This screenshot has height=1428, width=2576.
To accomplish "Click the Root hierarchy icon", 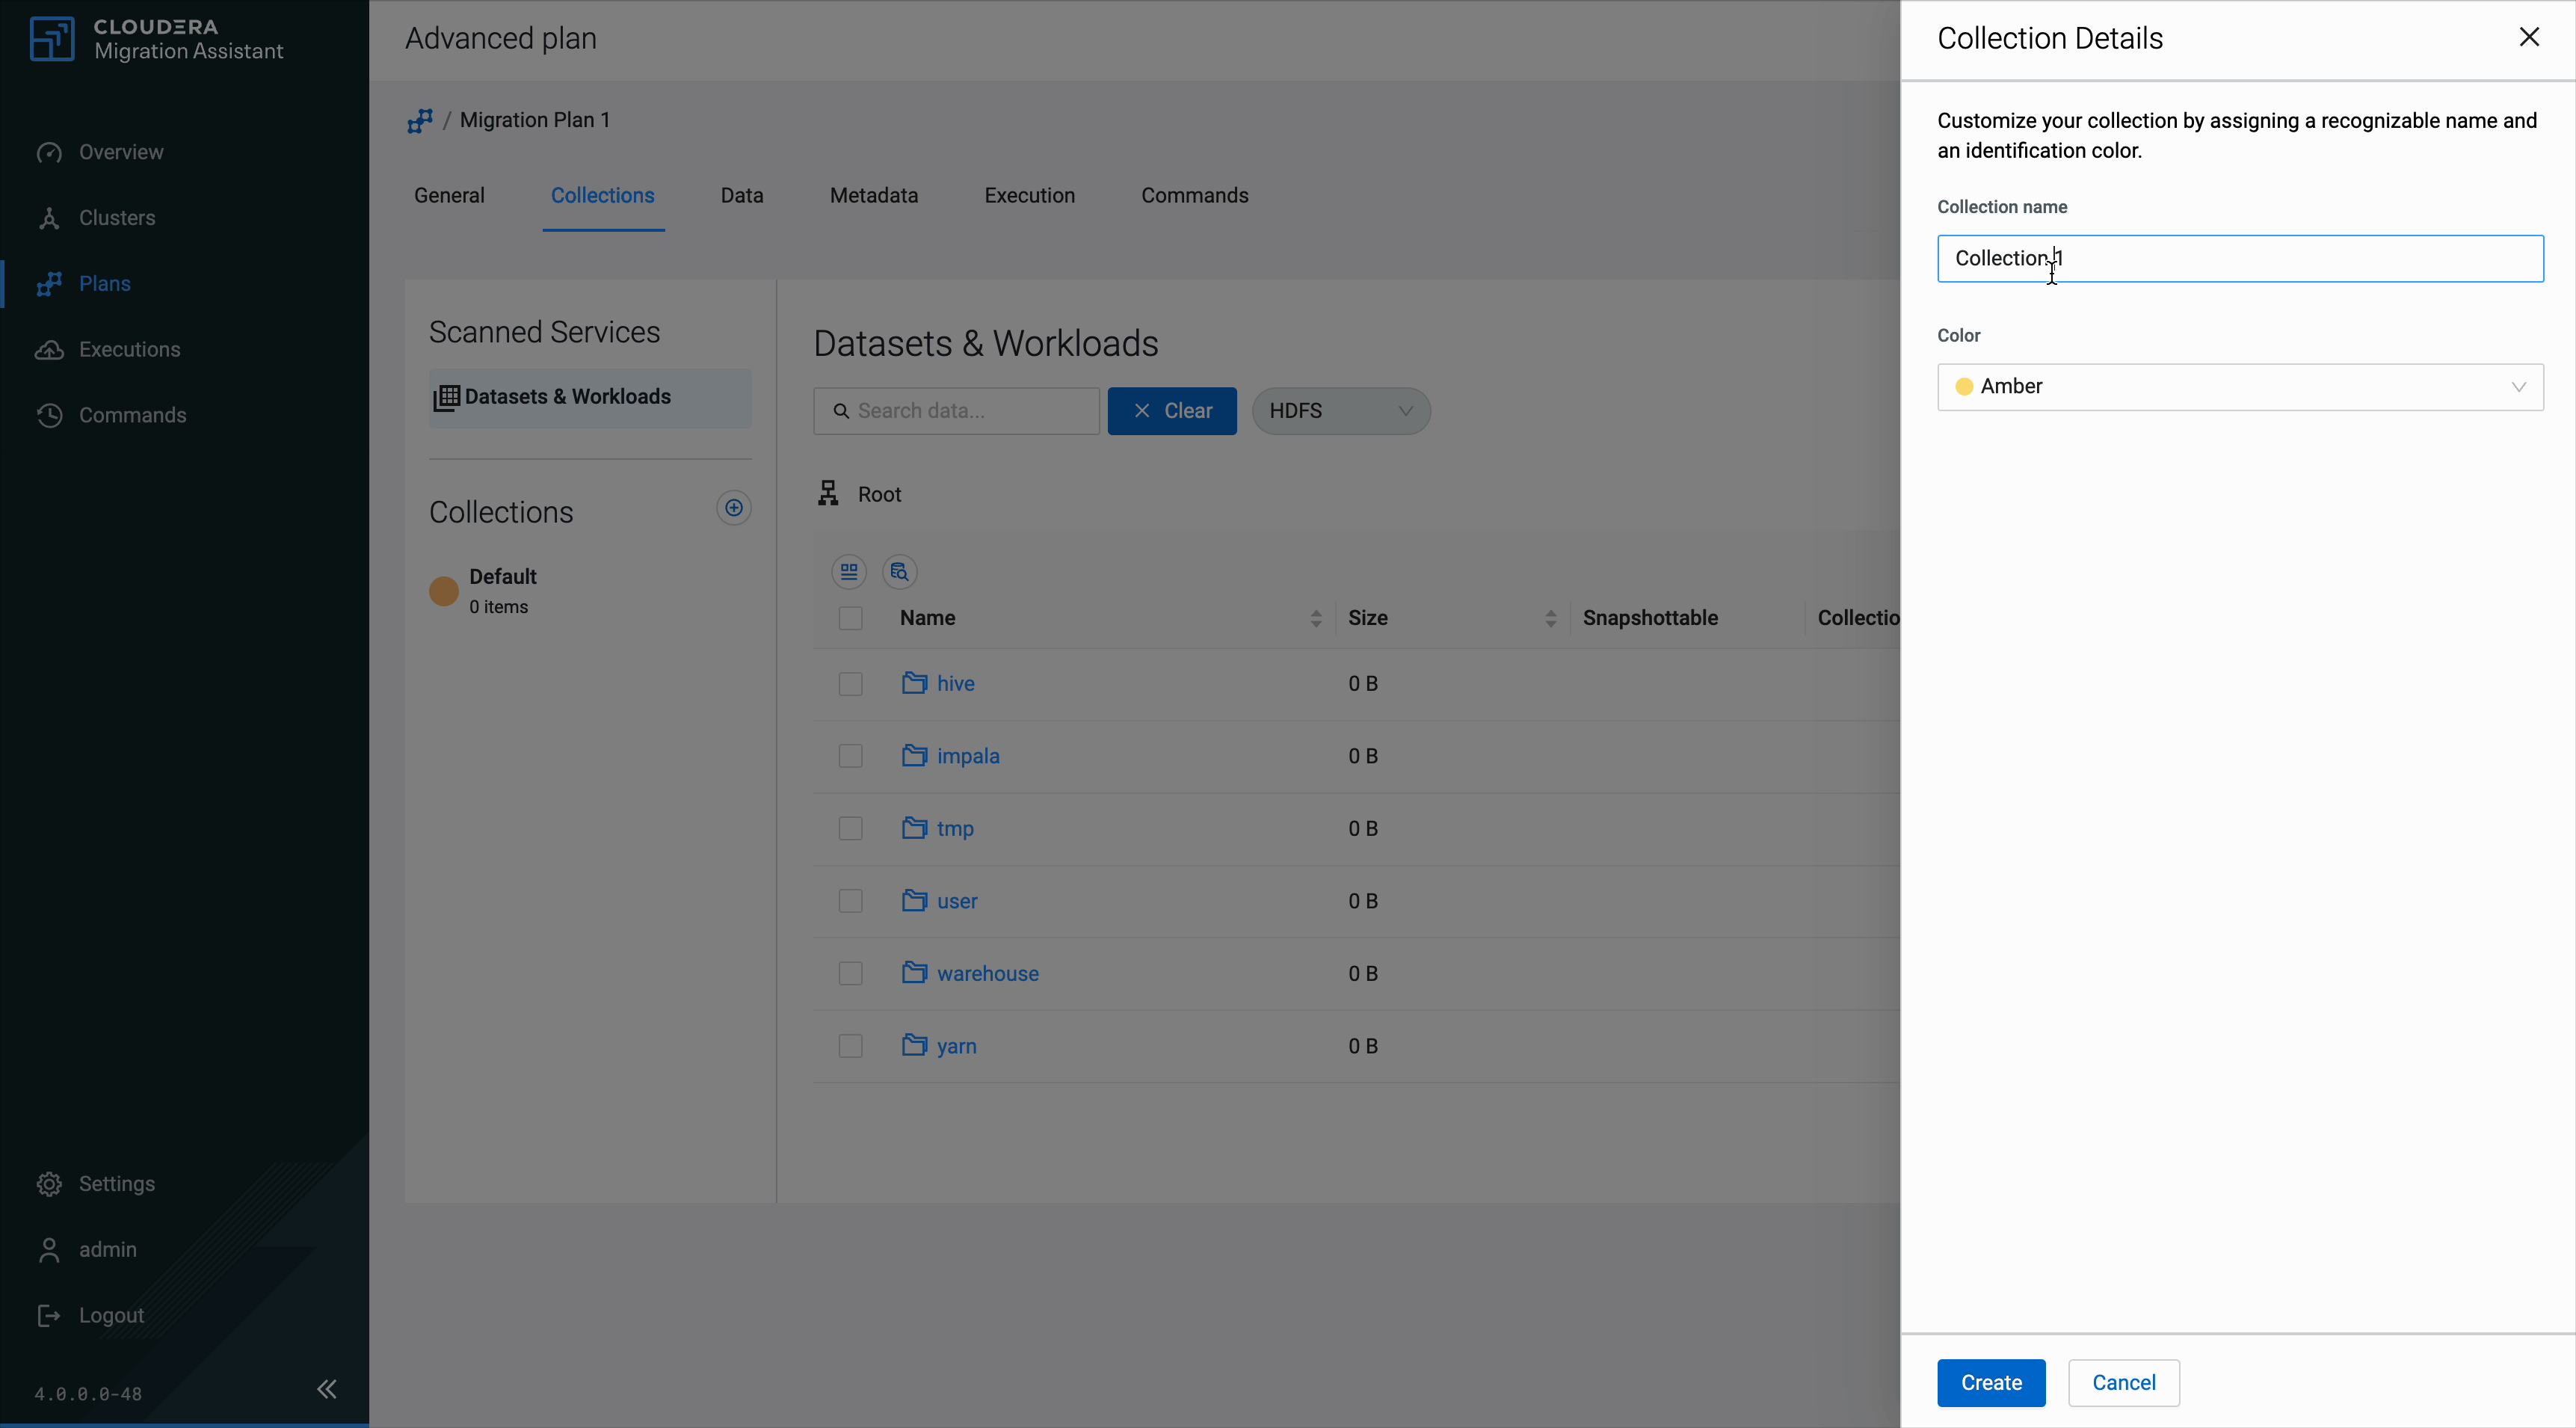I will click(x=828, y=494).
